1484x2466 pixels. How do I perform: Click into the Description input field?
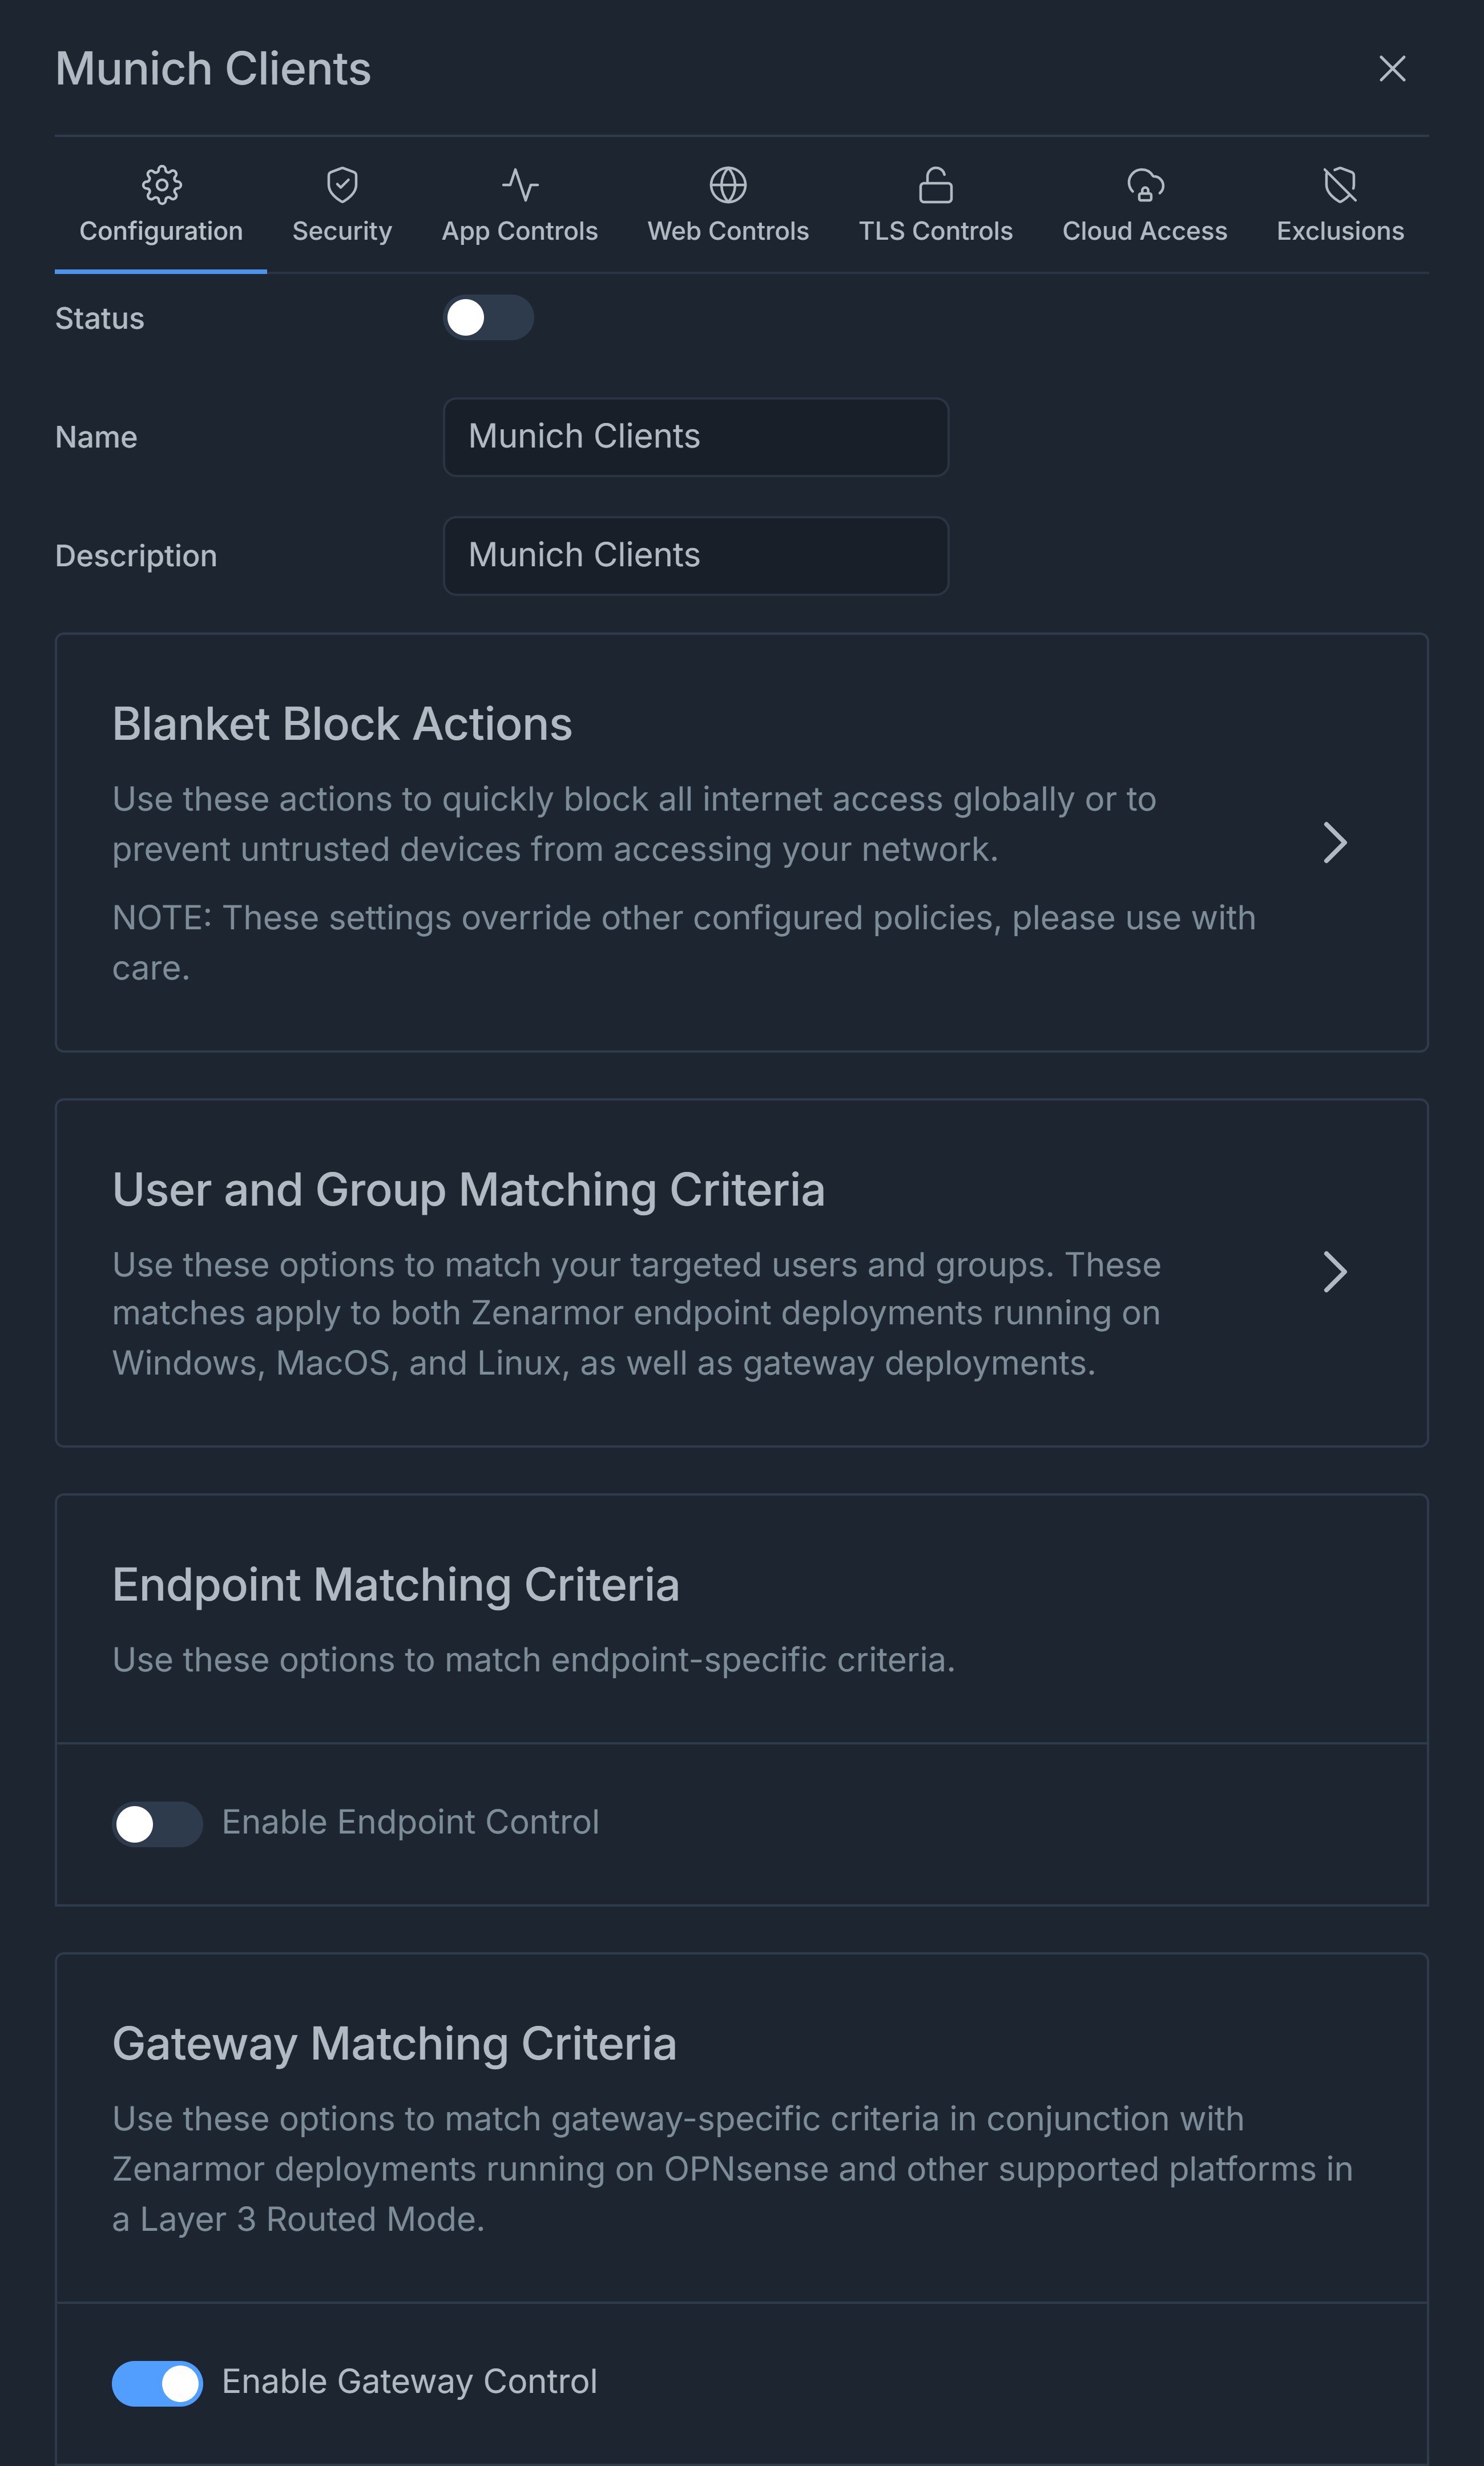696,556
